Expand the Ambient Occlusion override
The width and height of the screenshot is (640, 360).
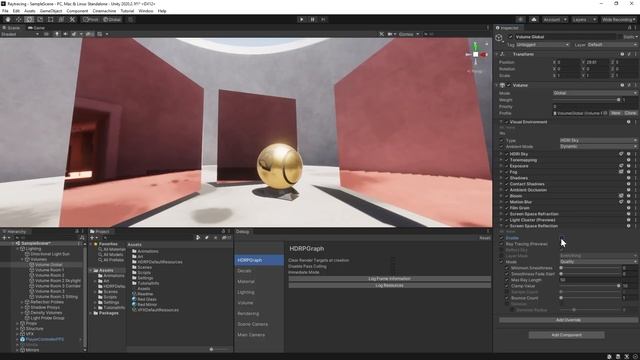[502, 190]
